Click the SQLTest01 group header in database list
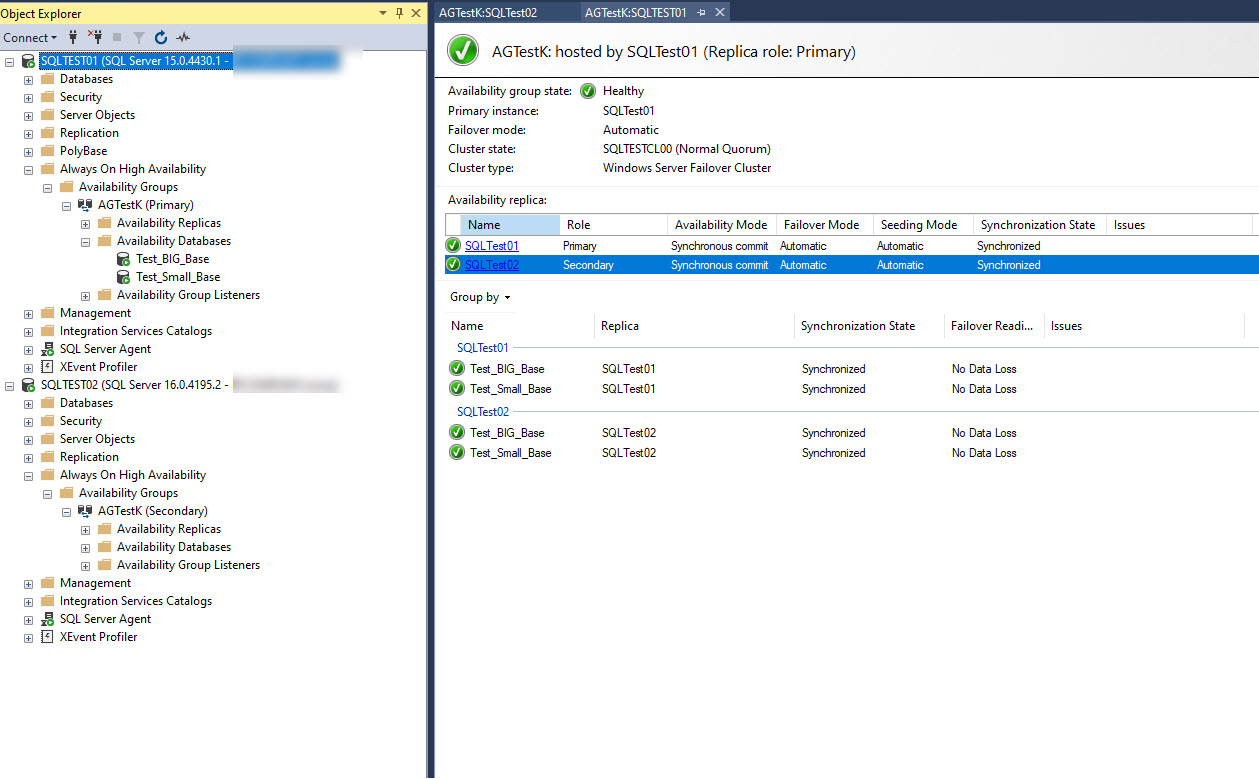 tap(483, 348)
